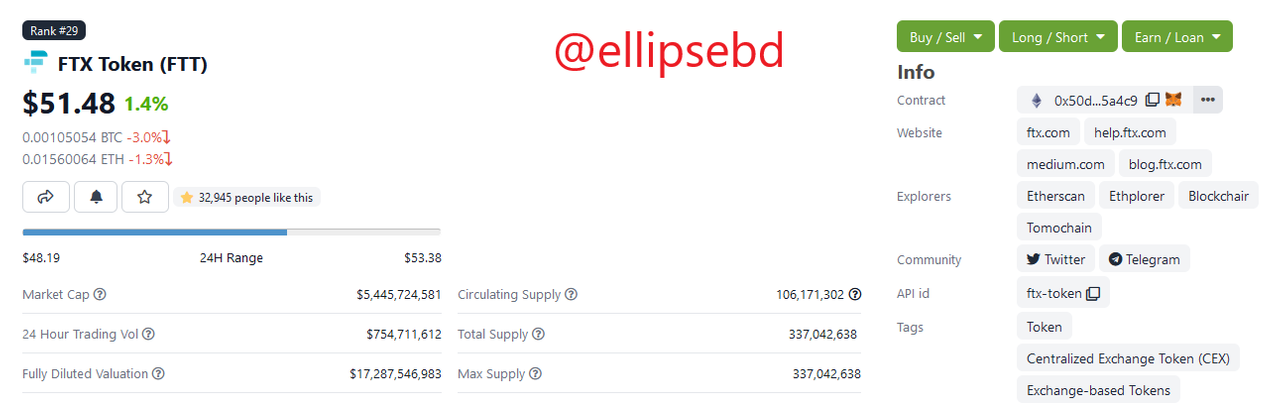Open the Etherscan explorer link
1280x415 pixels.
pyautogui.click(x=1056, y=196)
